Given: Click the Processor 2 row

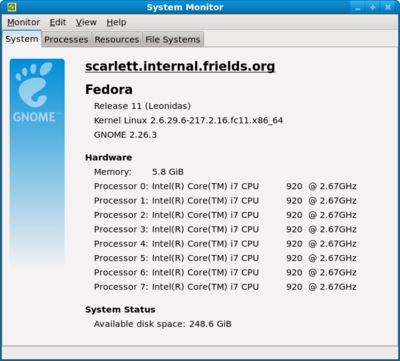Looking at the screenshot, I should pos(225,215).
